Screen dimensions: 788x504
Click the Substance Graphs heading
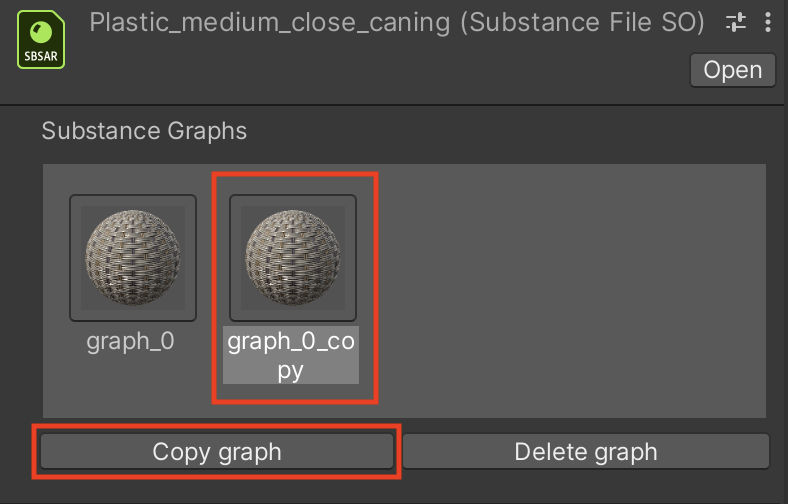point(144,131)
